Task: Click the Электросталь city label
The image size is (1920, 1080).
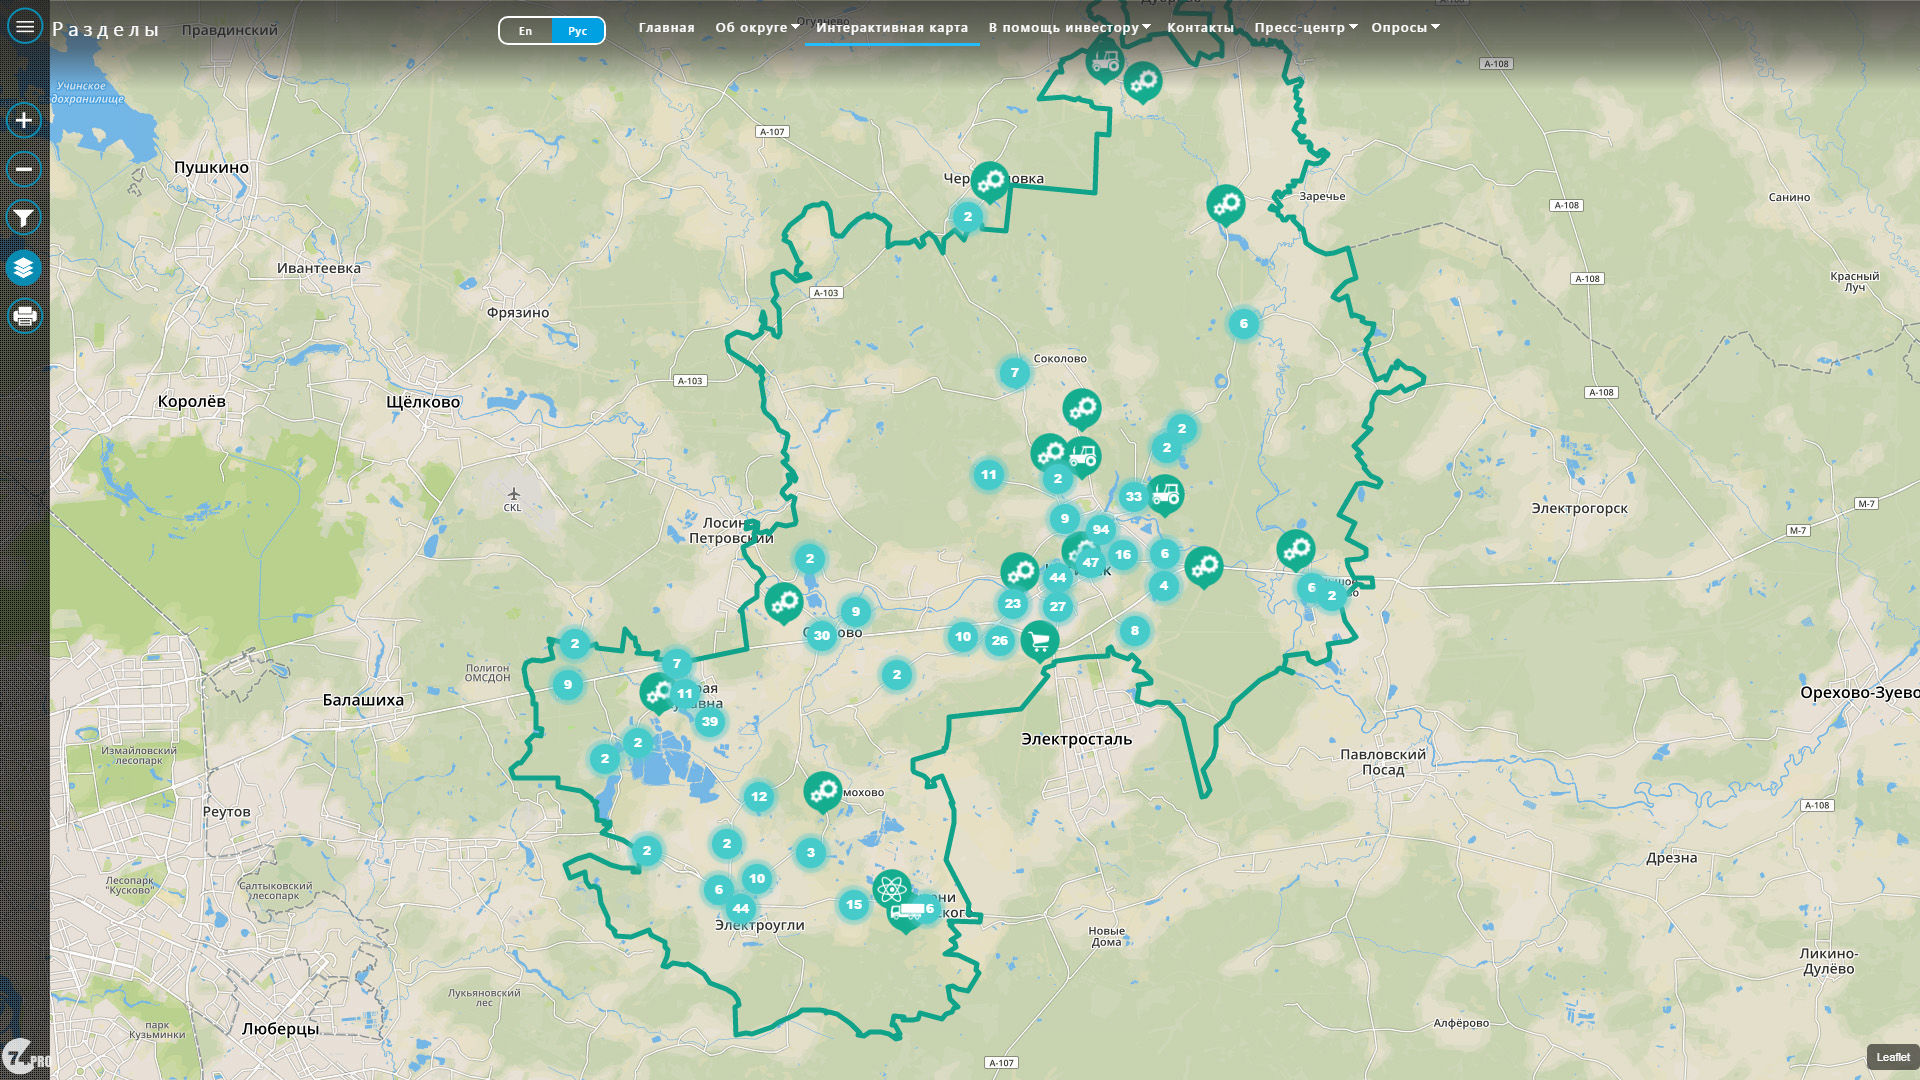Action: click(x=1076, y=739)
